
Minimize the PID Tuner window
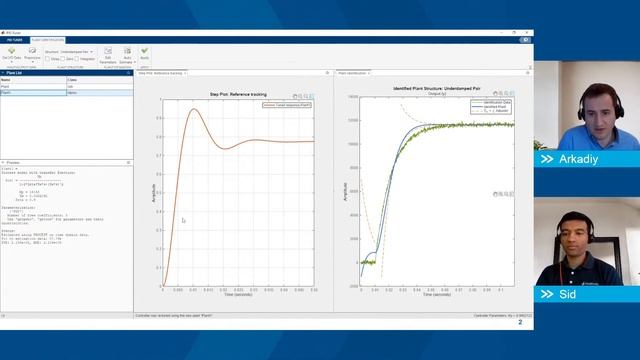pos(502,32)
